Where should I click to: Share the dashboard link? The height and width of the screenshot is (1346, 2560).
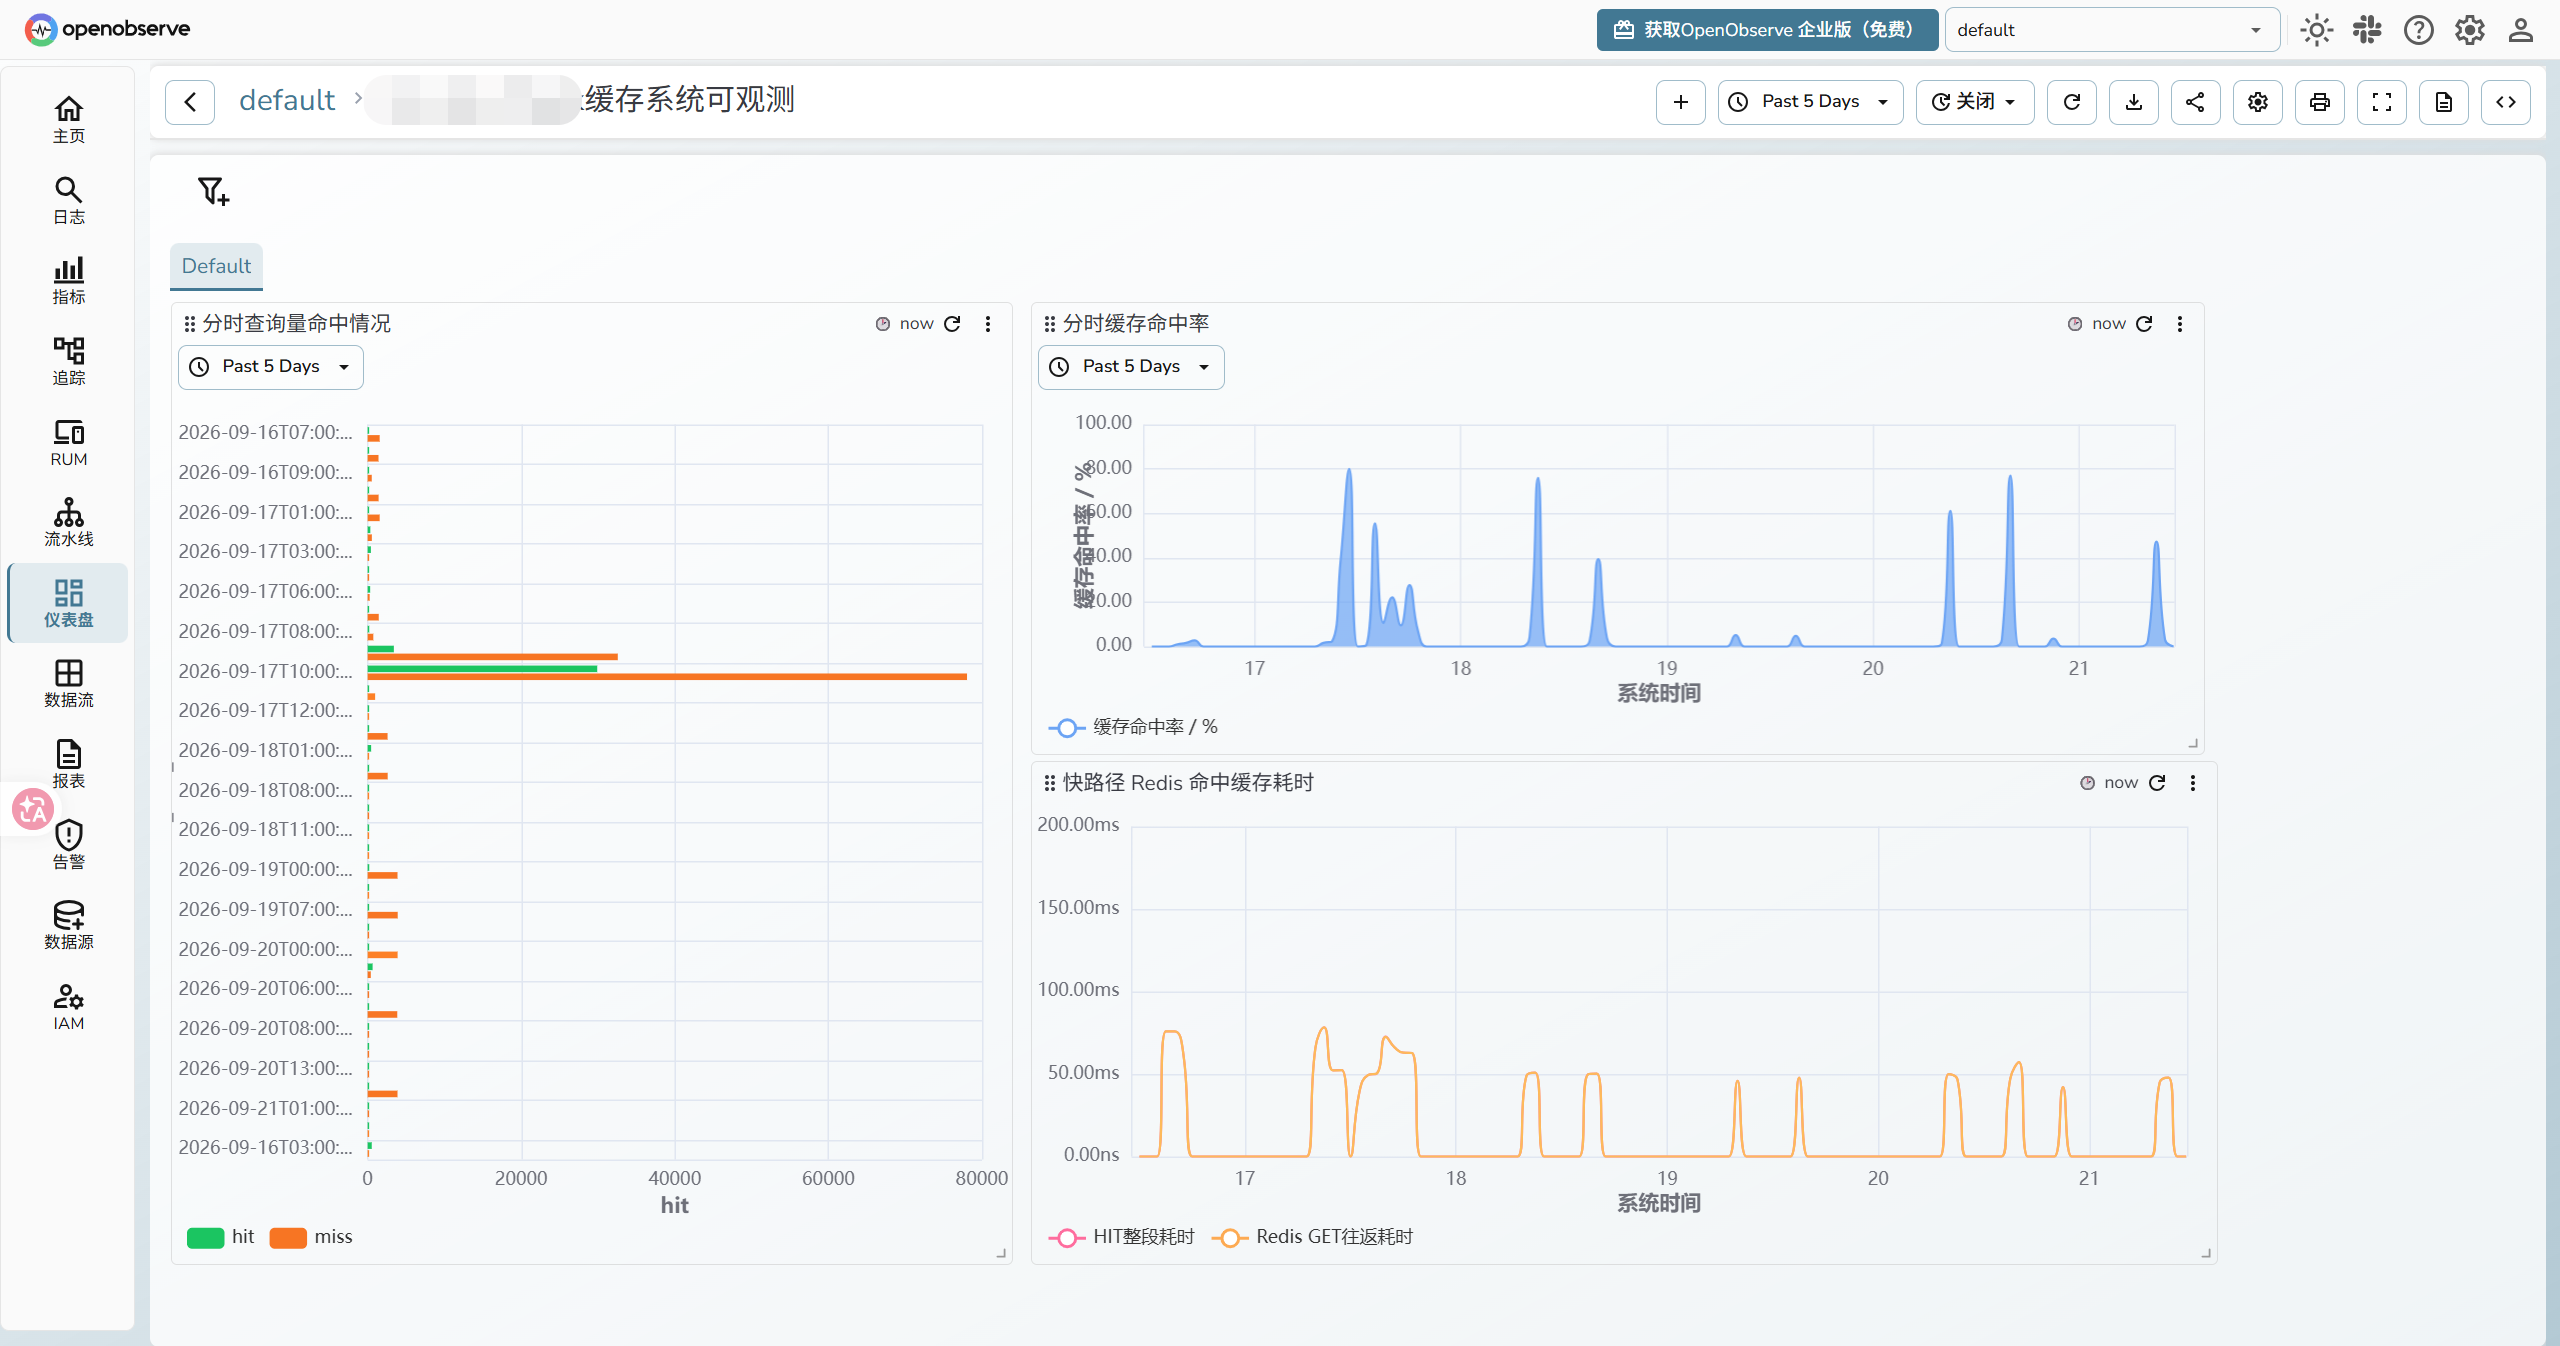(2196, 102)
